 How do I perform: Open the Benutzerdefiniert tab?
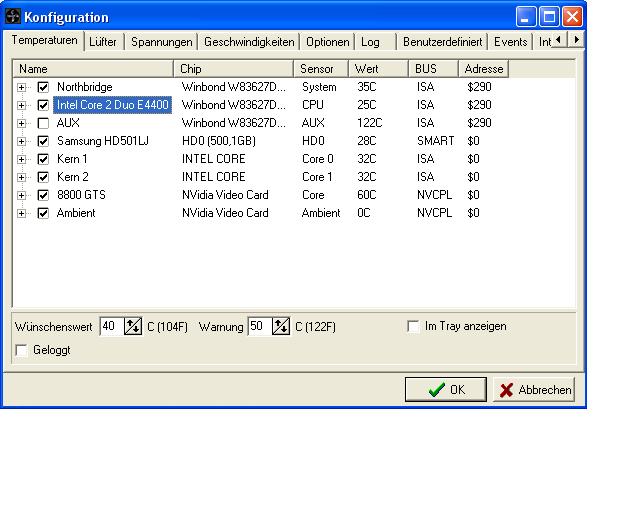pyautogui.click(x=442, y=42)
